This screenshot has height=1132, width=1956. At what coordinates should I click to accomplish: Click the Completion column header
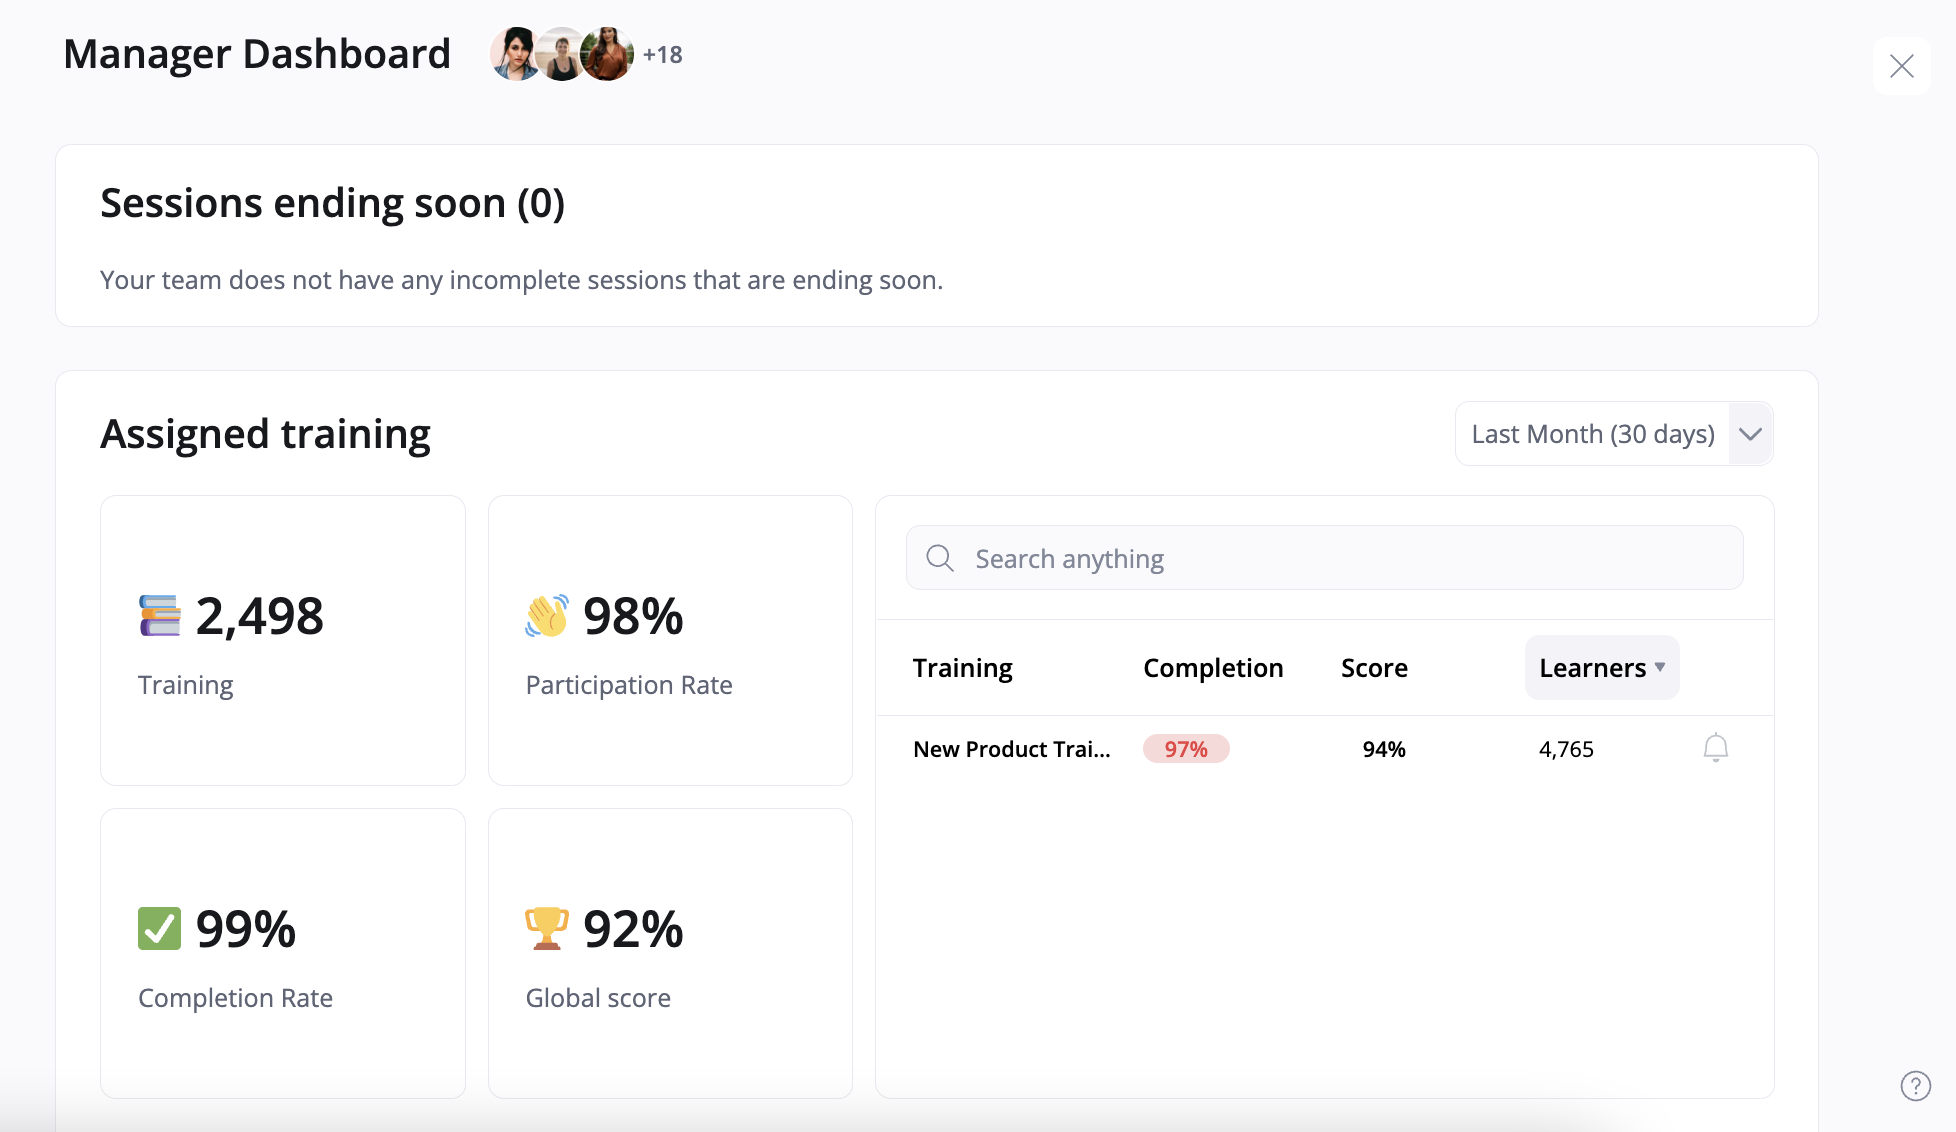tap(1213, 668)
